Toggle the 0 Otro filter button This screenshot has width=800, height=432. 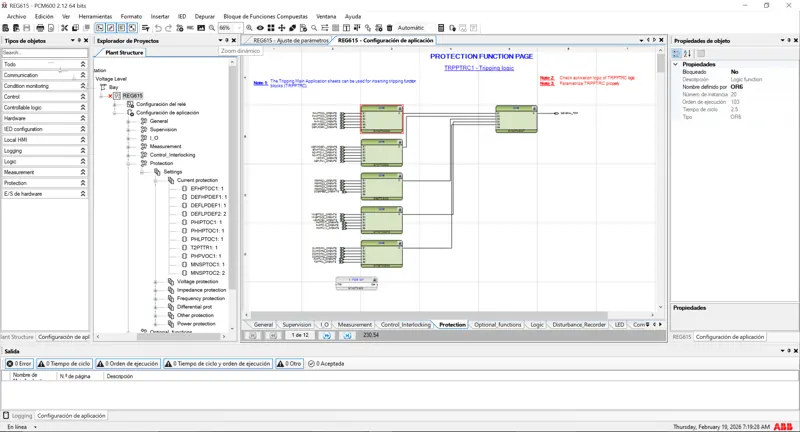[x=289, y=364]
